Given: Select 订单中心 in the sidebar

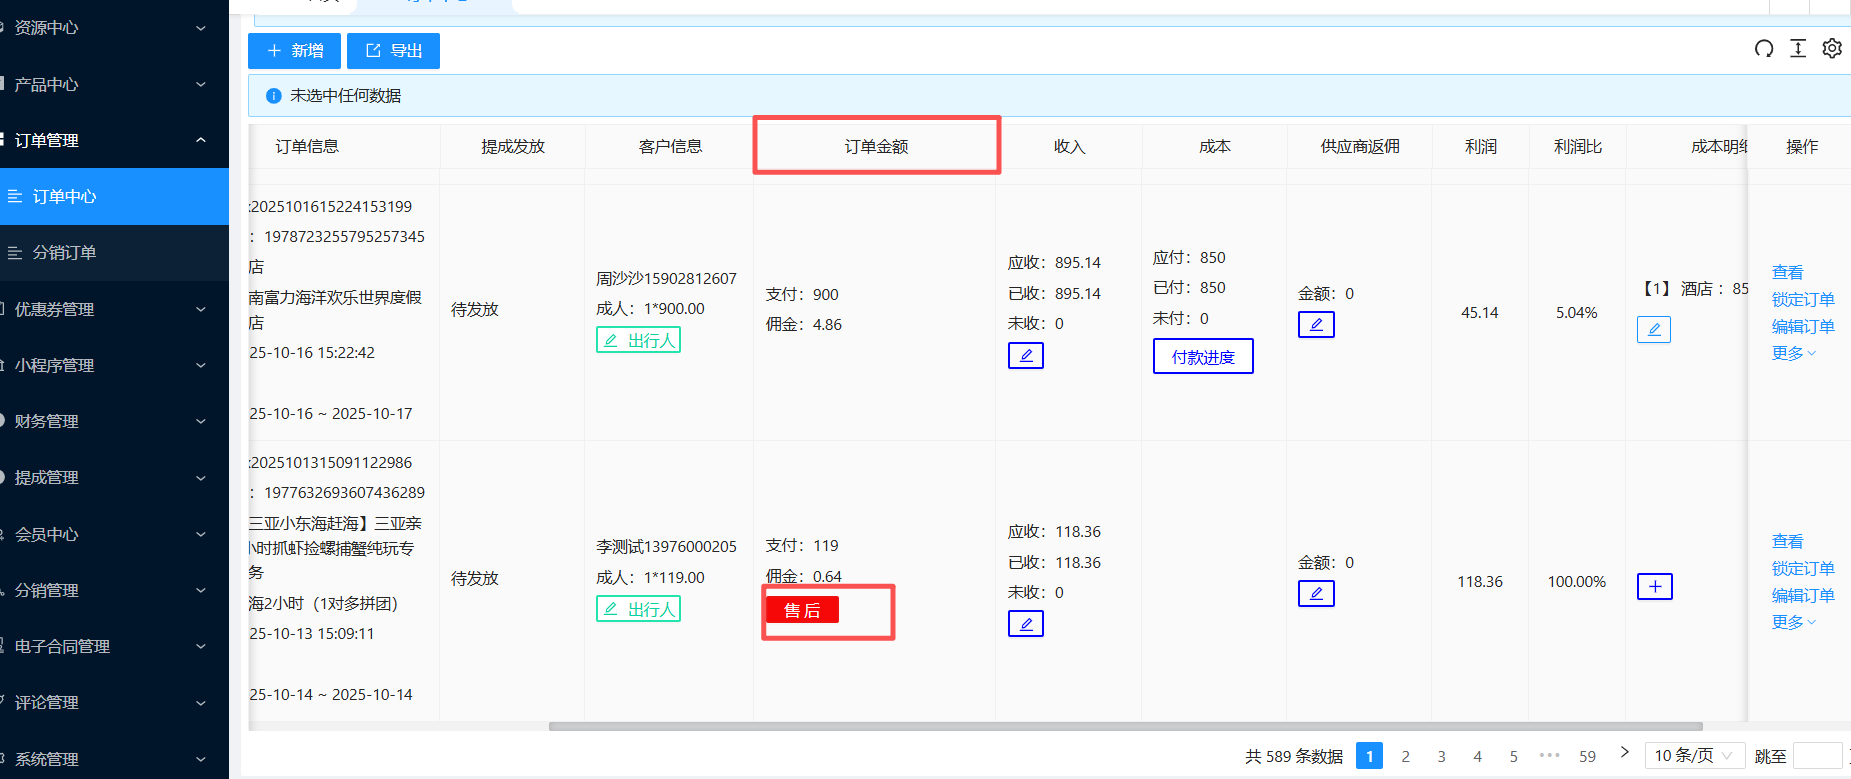Looking at the screenshot, I should (65, 197).
